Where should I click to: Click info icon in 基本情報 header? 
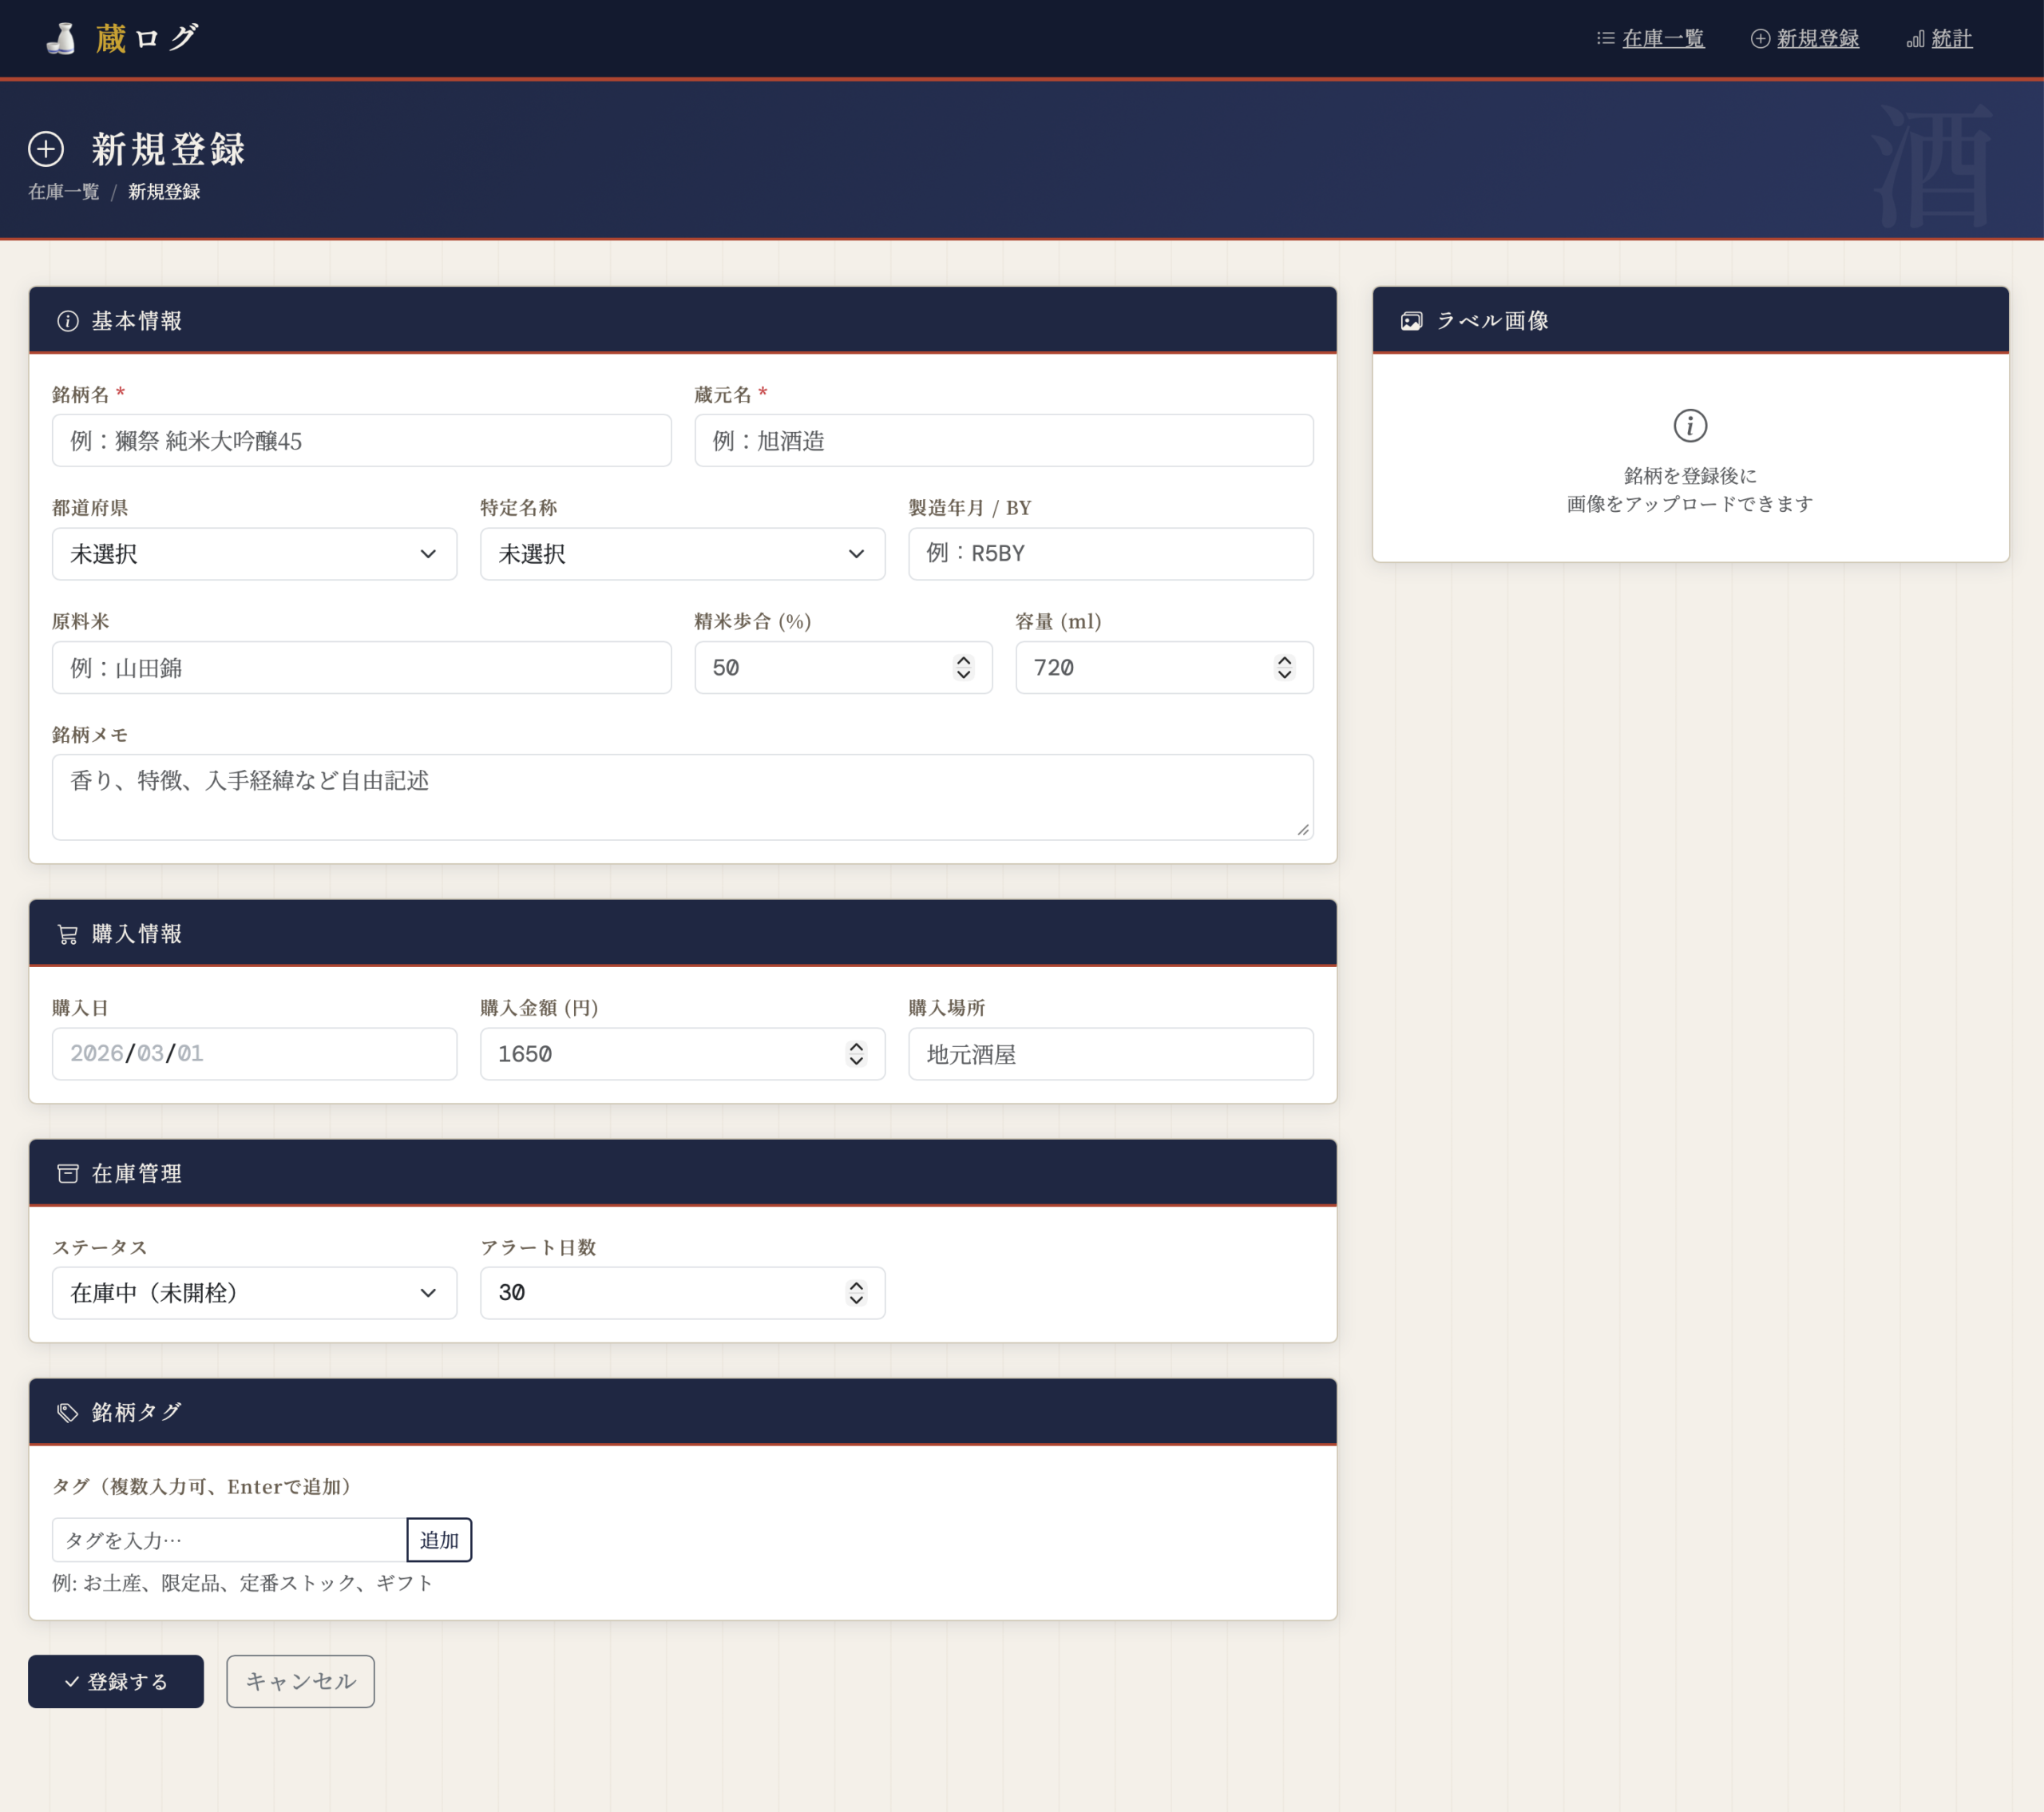coord(67,321)
